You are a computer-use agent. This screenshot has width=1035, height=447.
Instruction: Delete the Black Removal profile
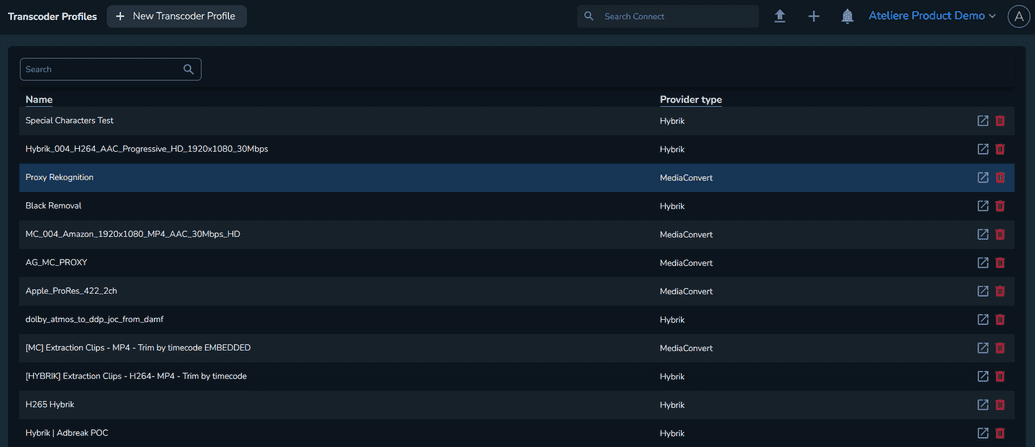pos(1000,206)
